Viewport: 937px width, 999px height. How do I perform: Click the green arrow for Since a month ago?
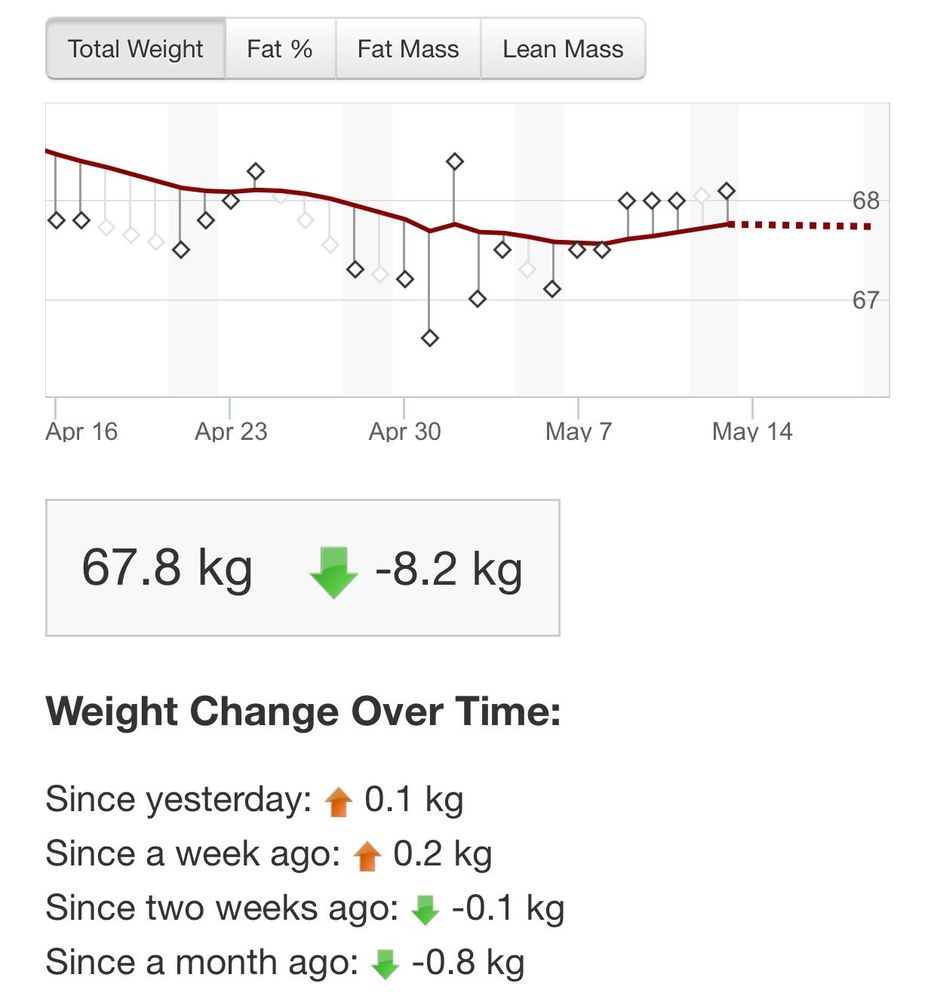tap(385, 963)
